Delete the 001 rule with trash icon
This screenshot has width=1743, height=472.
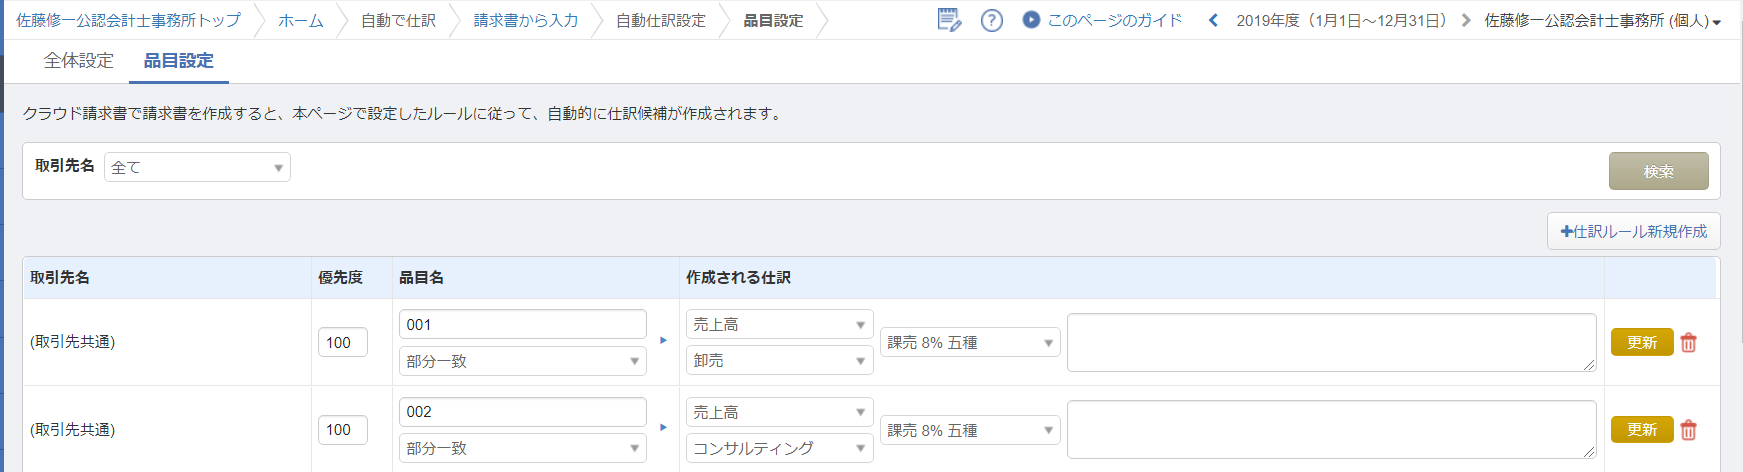pos(1689,343)
